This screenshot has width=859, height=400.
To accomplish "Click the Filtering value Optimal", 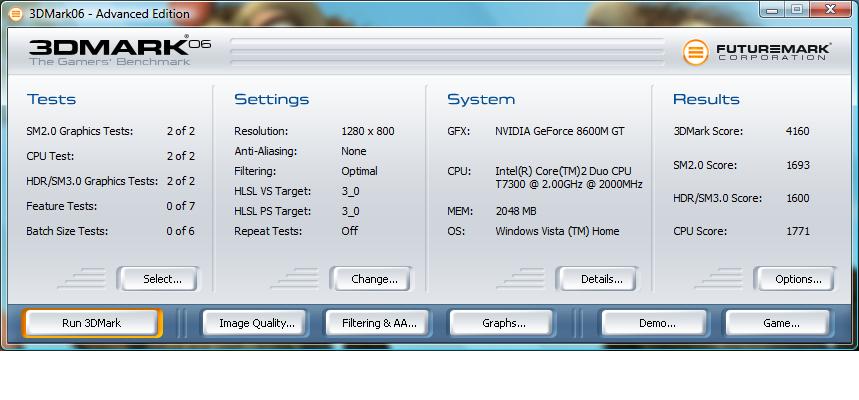I will click(x=359, y=171).
